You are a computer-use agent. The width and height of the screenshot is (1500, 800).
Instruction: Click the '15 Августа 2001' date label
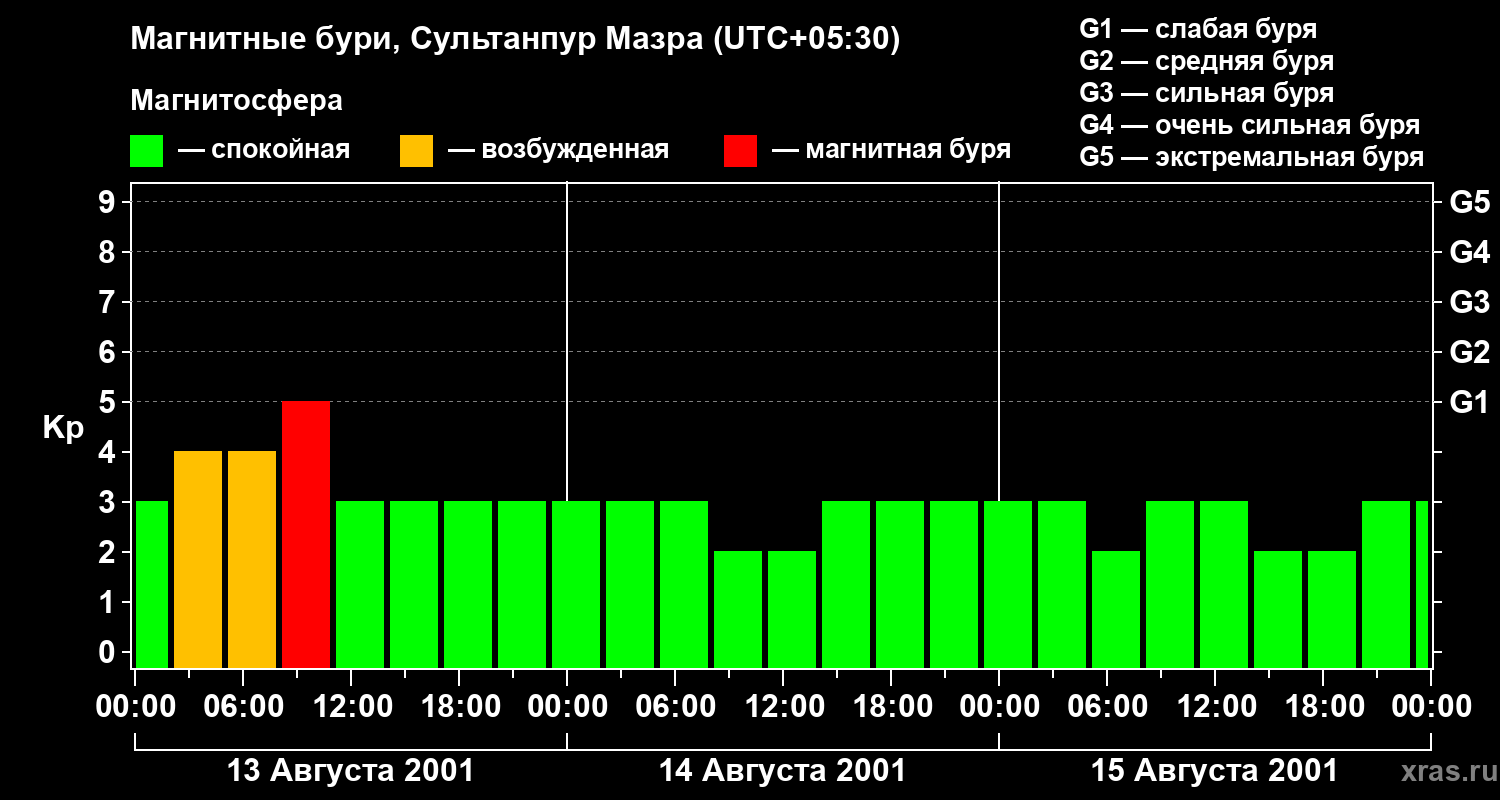pos(1214,771)
